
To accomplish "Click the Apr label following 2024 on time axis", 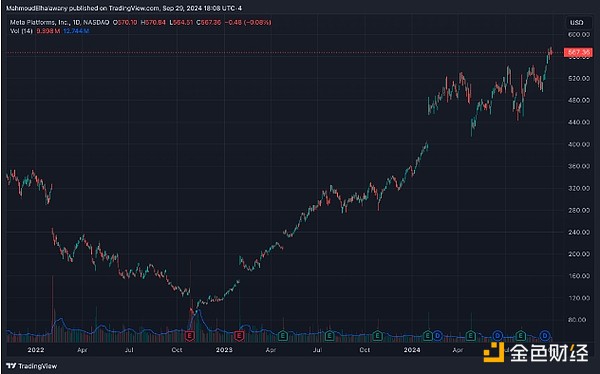I will click(458, 350).
